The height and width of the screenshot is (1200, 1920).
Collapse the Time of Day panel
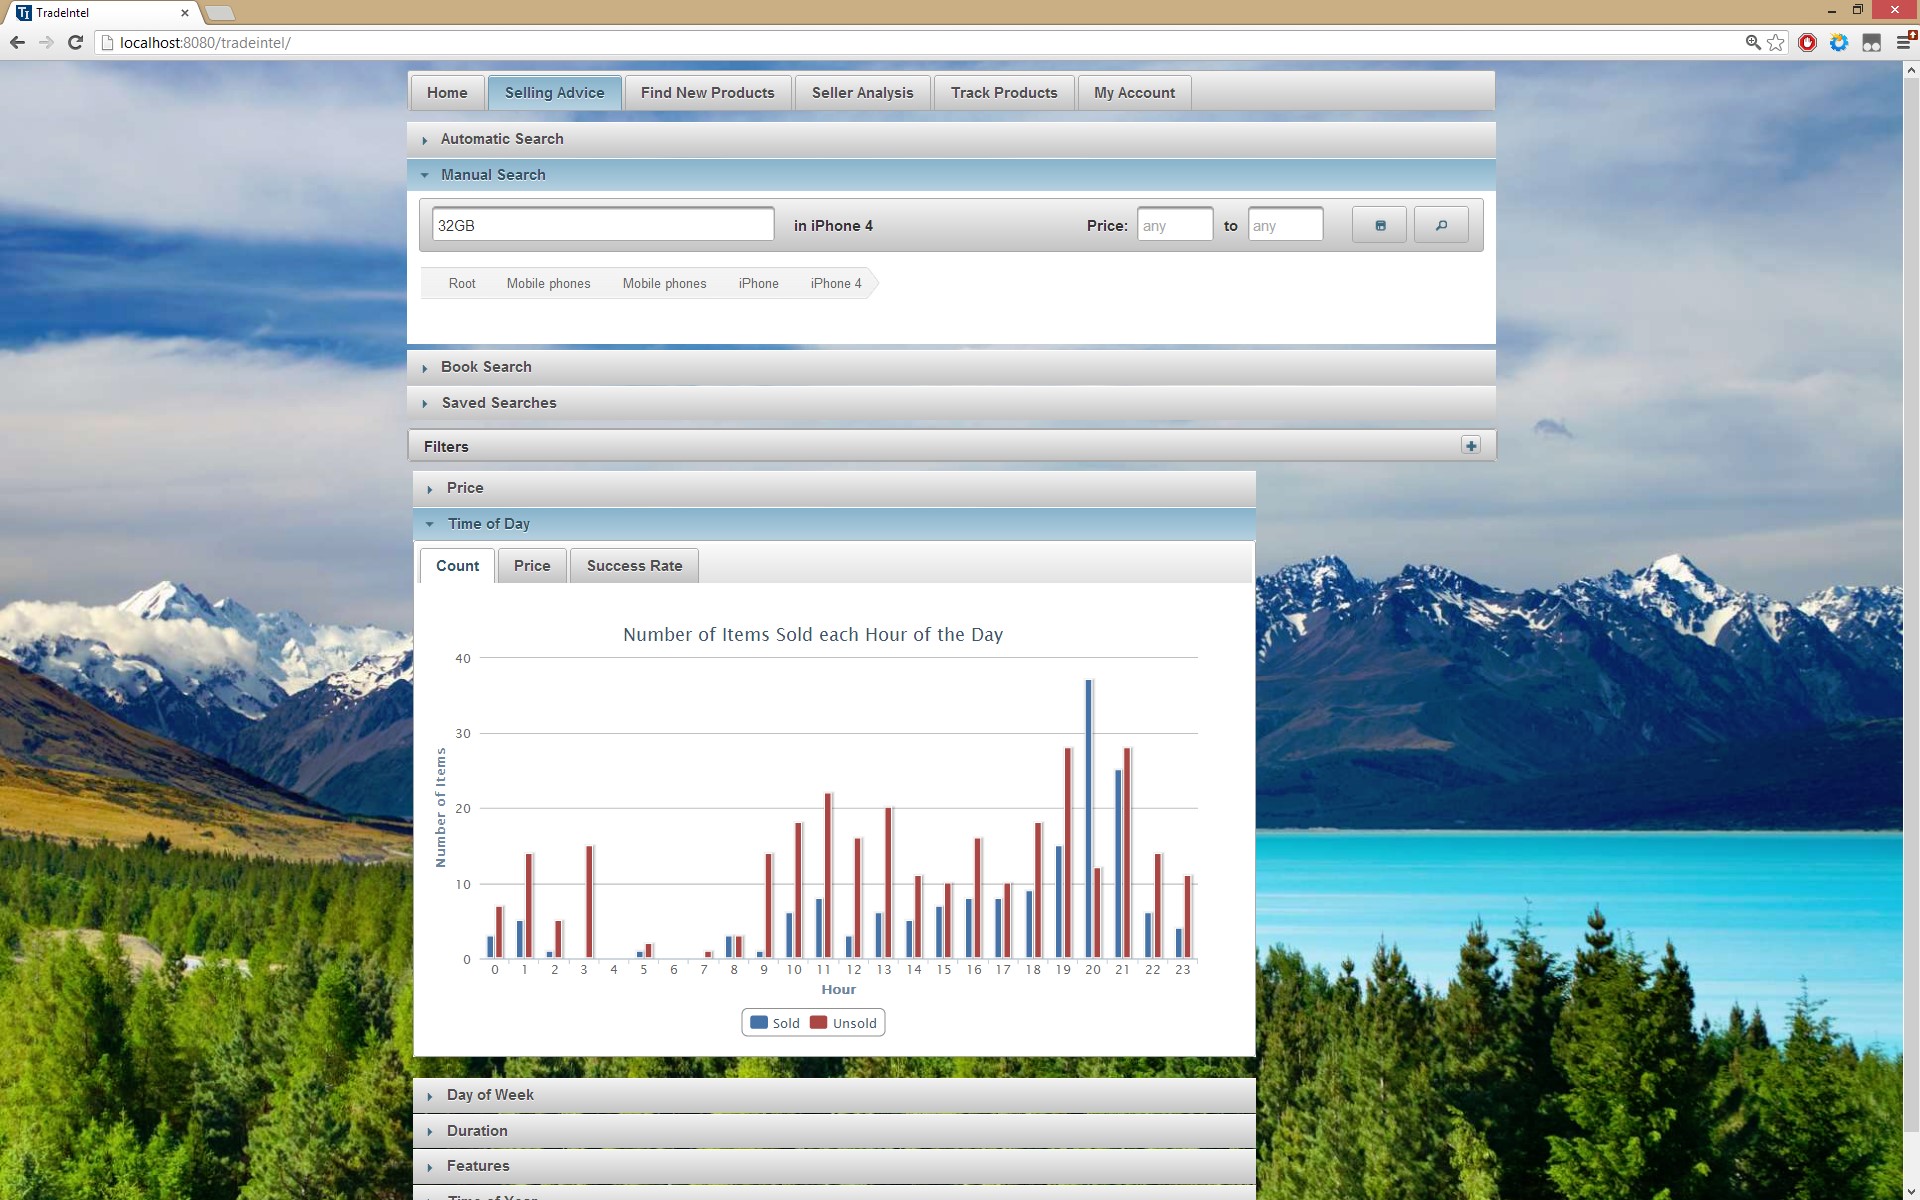tap(488, 524)
